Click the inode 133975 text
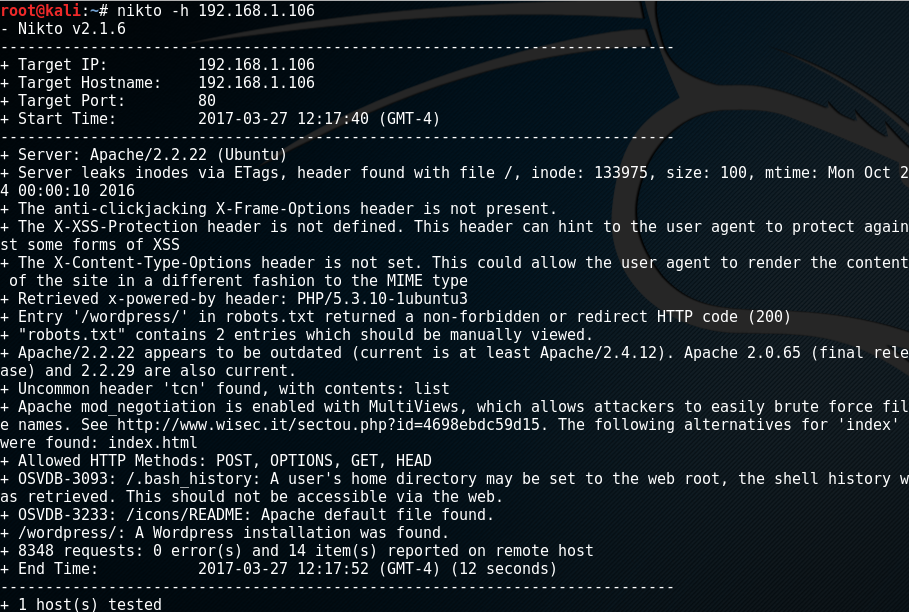Image resolution: width=909 pixels, height=612 pixels. pyautogui.click(x=593, y=173)
